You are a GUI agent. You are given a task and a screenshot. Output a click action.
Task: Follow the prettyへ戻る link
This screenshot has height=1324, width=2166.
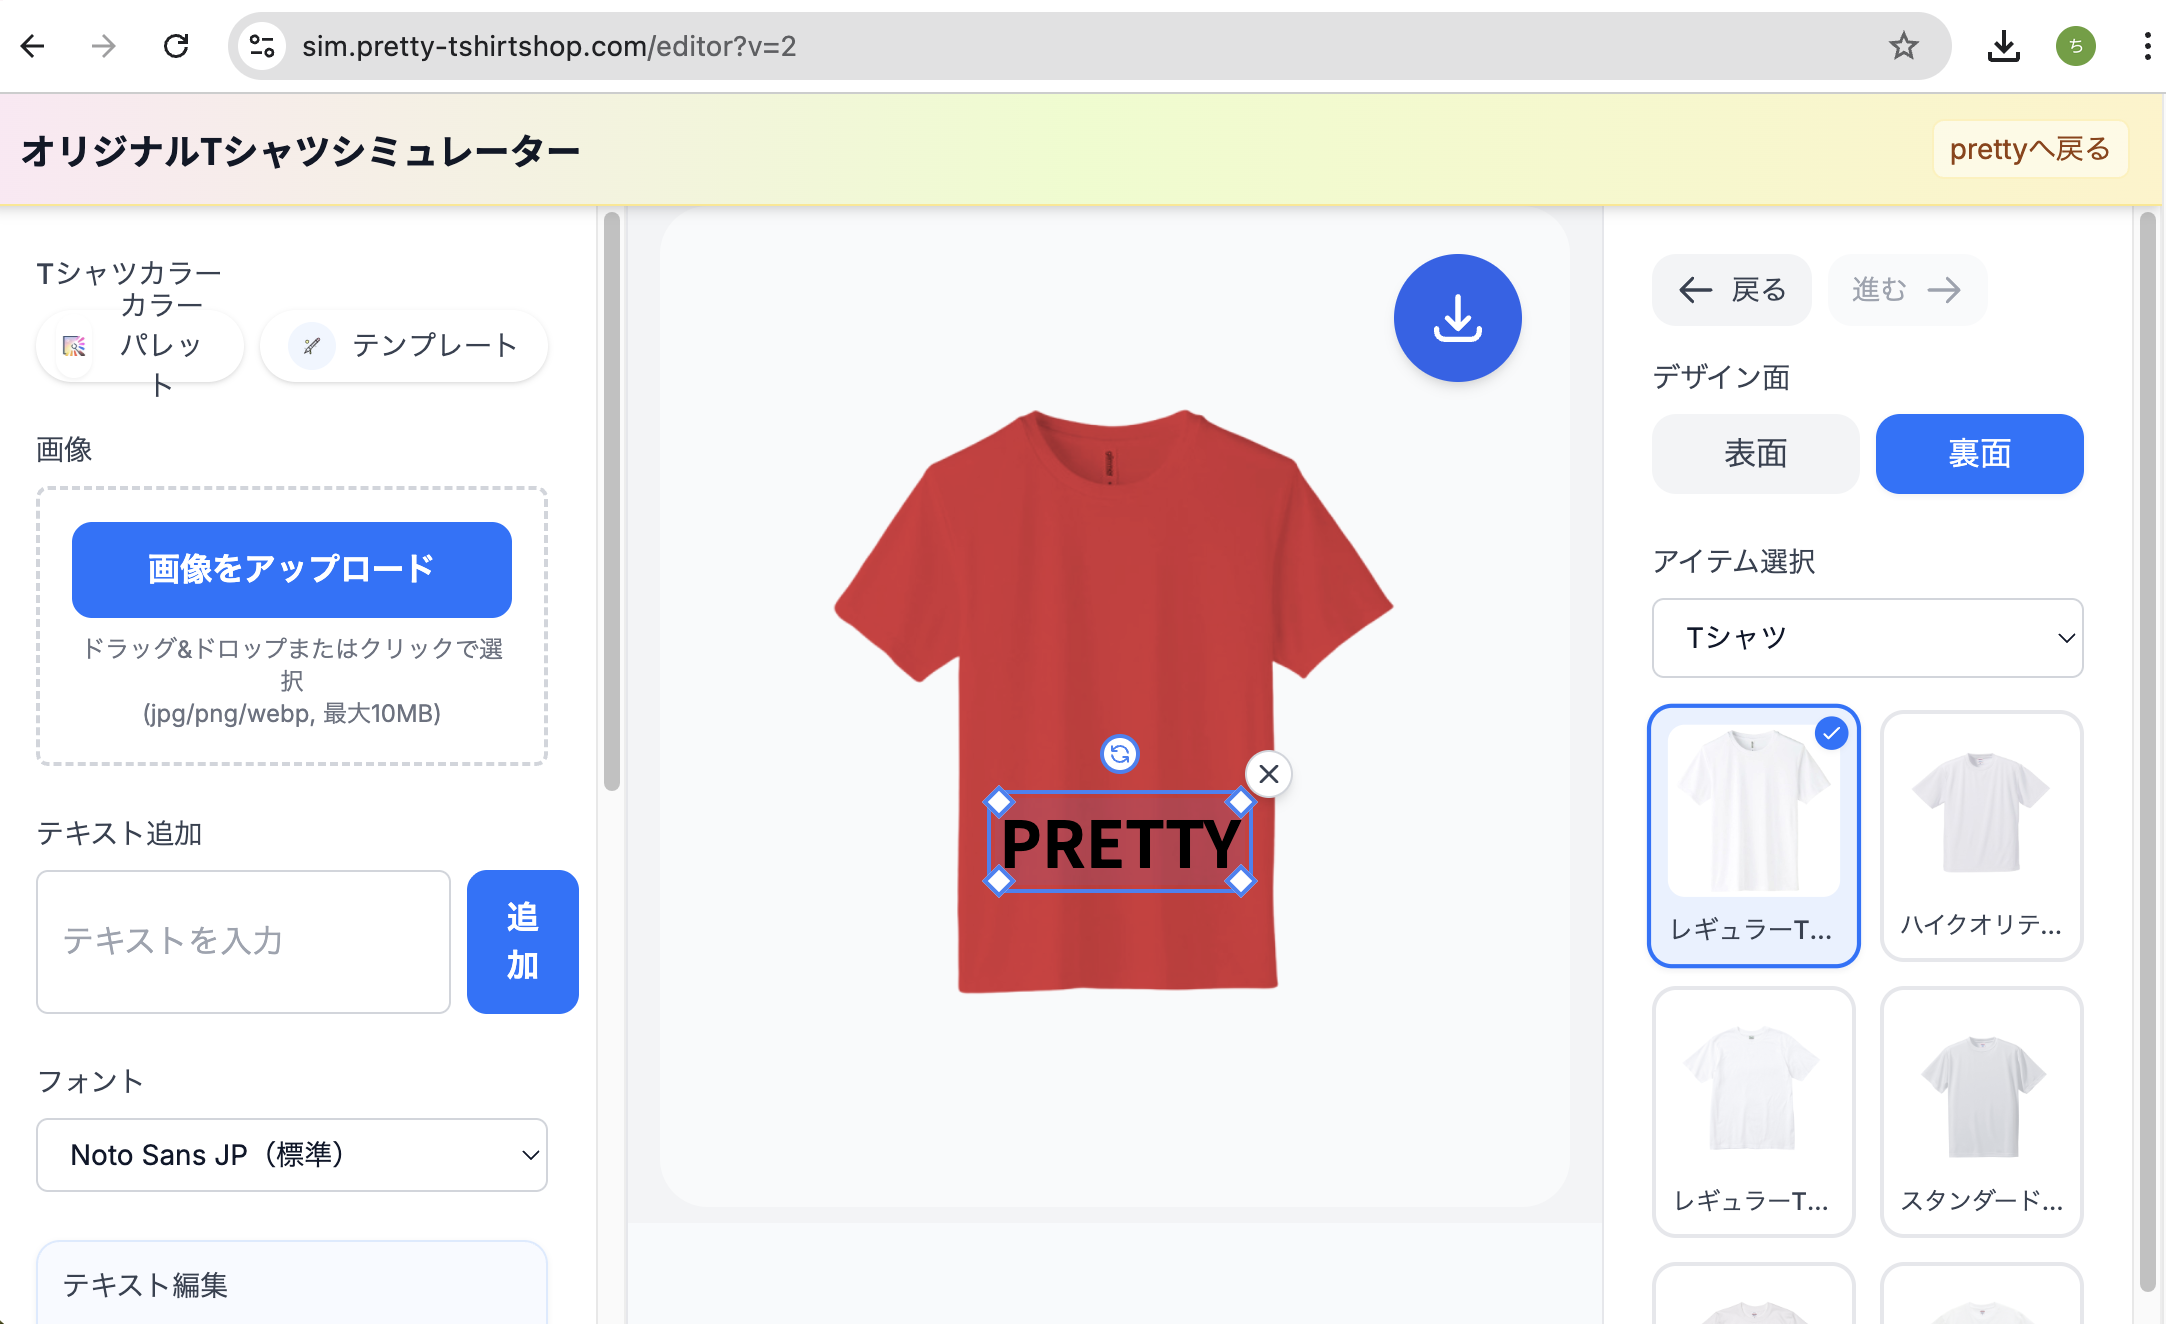point(2029,150)
